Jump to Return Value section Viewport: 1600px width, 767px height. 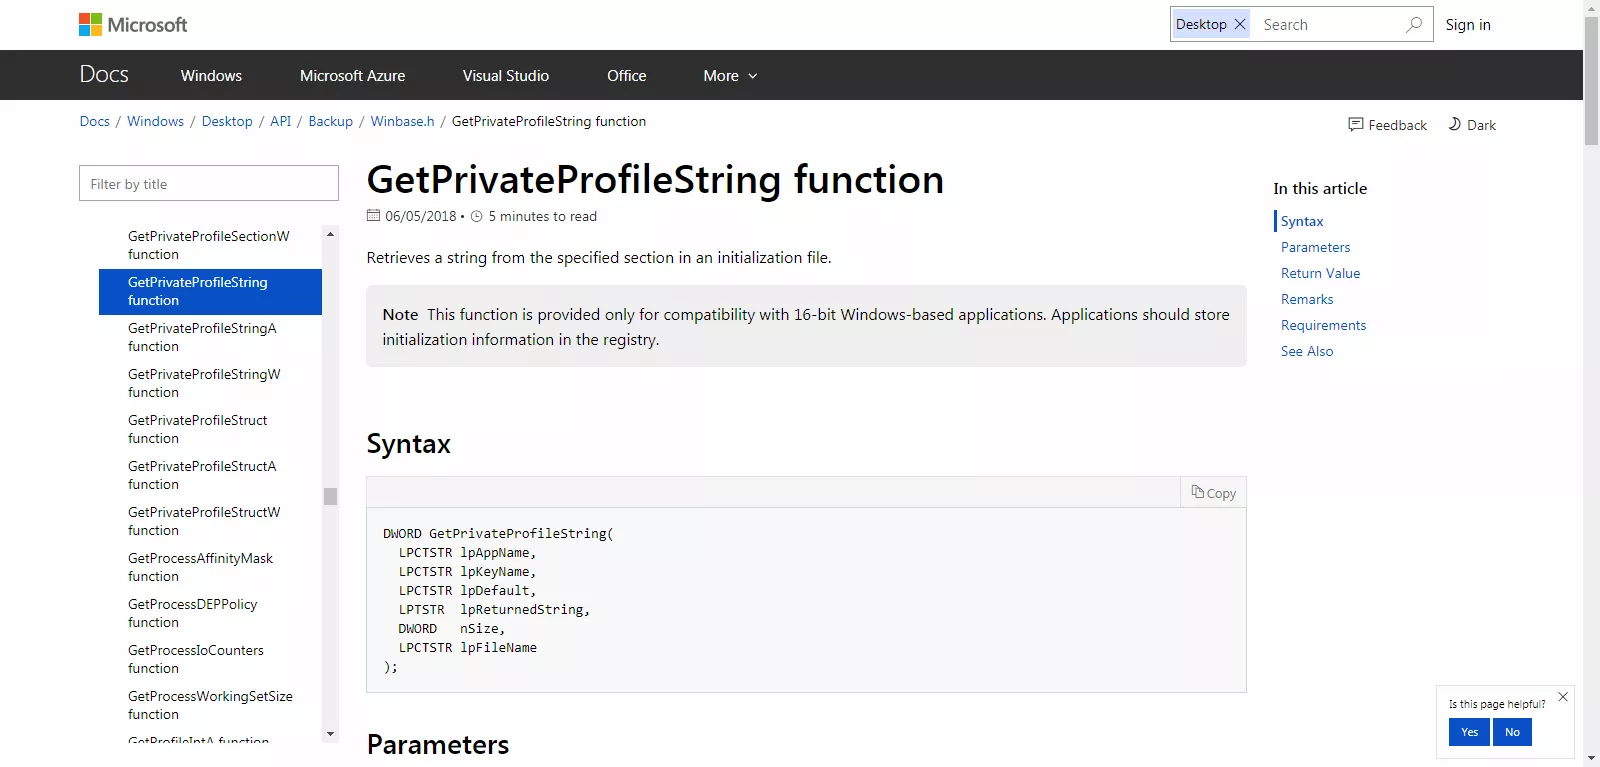pos(1320,273)
